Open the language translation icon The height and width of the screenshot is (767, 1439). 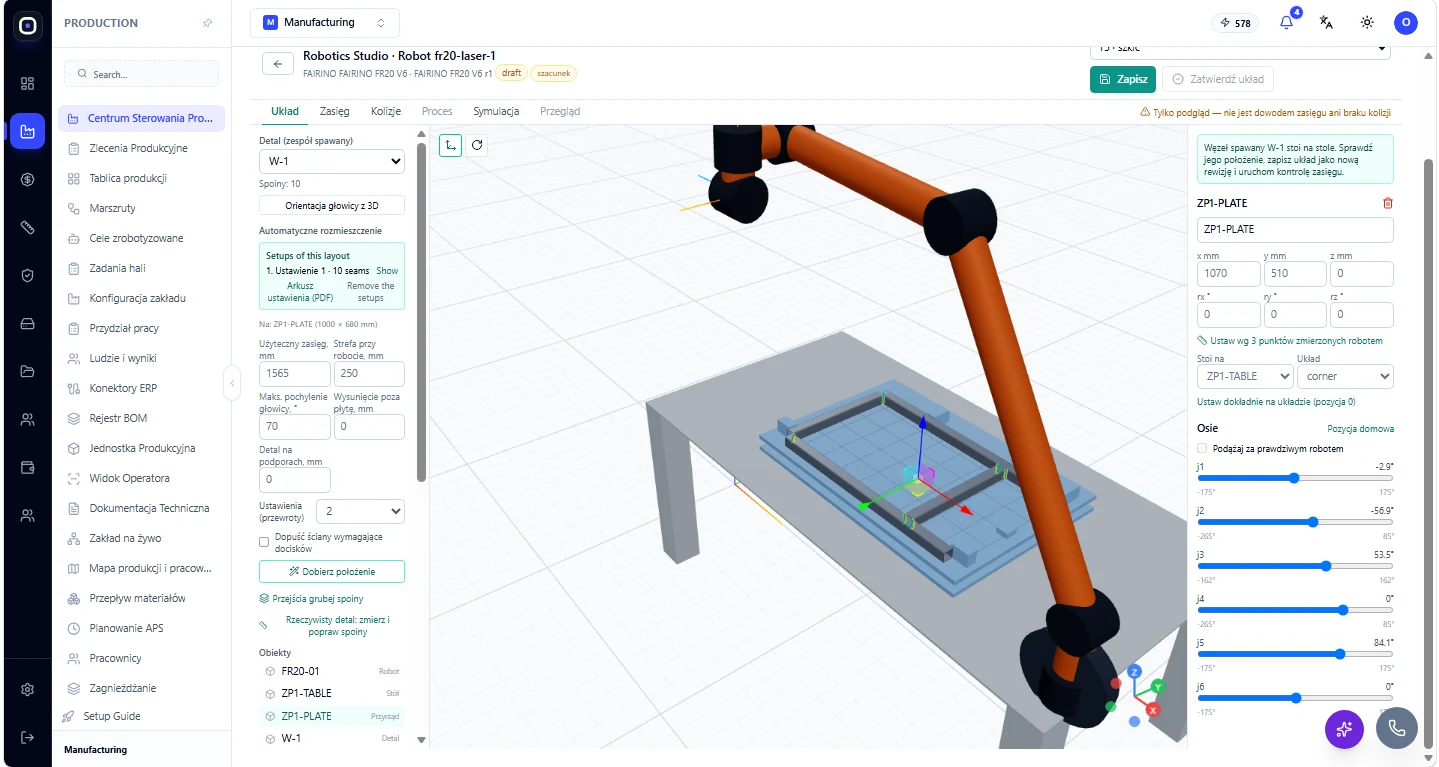tap(1327, 23)
